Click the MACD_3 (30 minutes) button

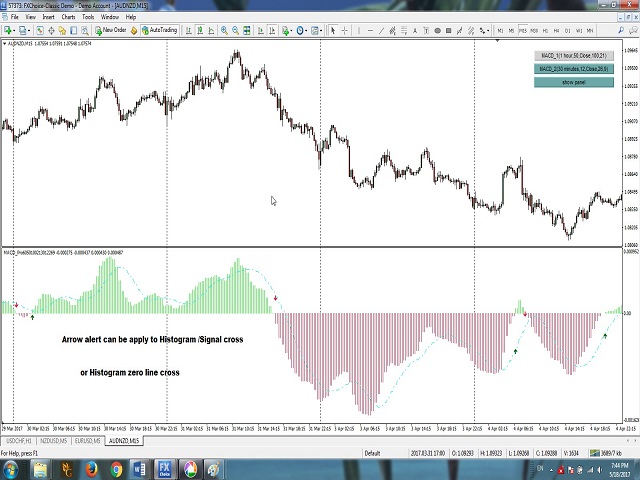(573, 69)
